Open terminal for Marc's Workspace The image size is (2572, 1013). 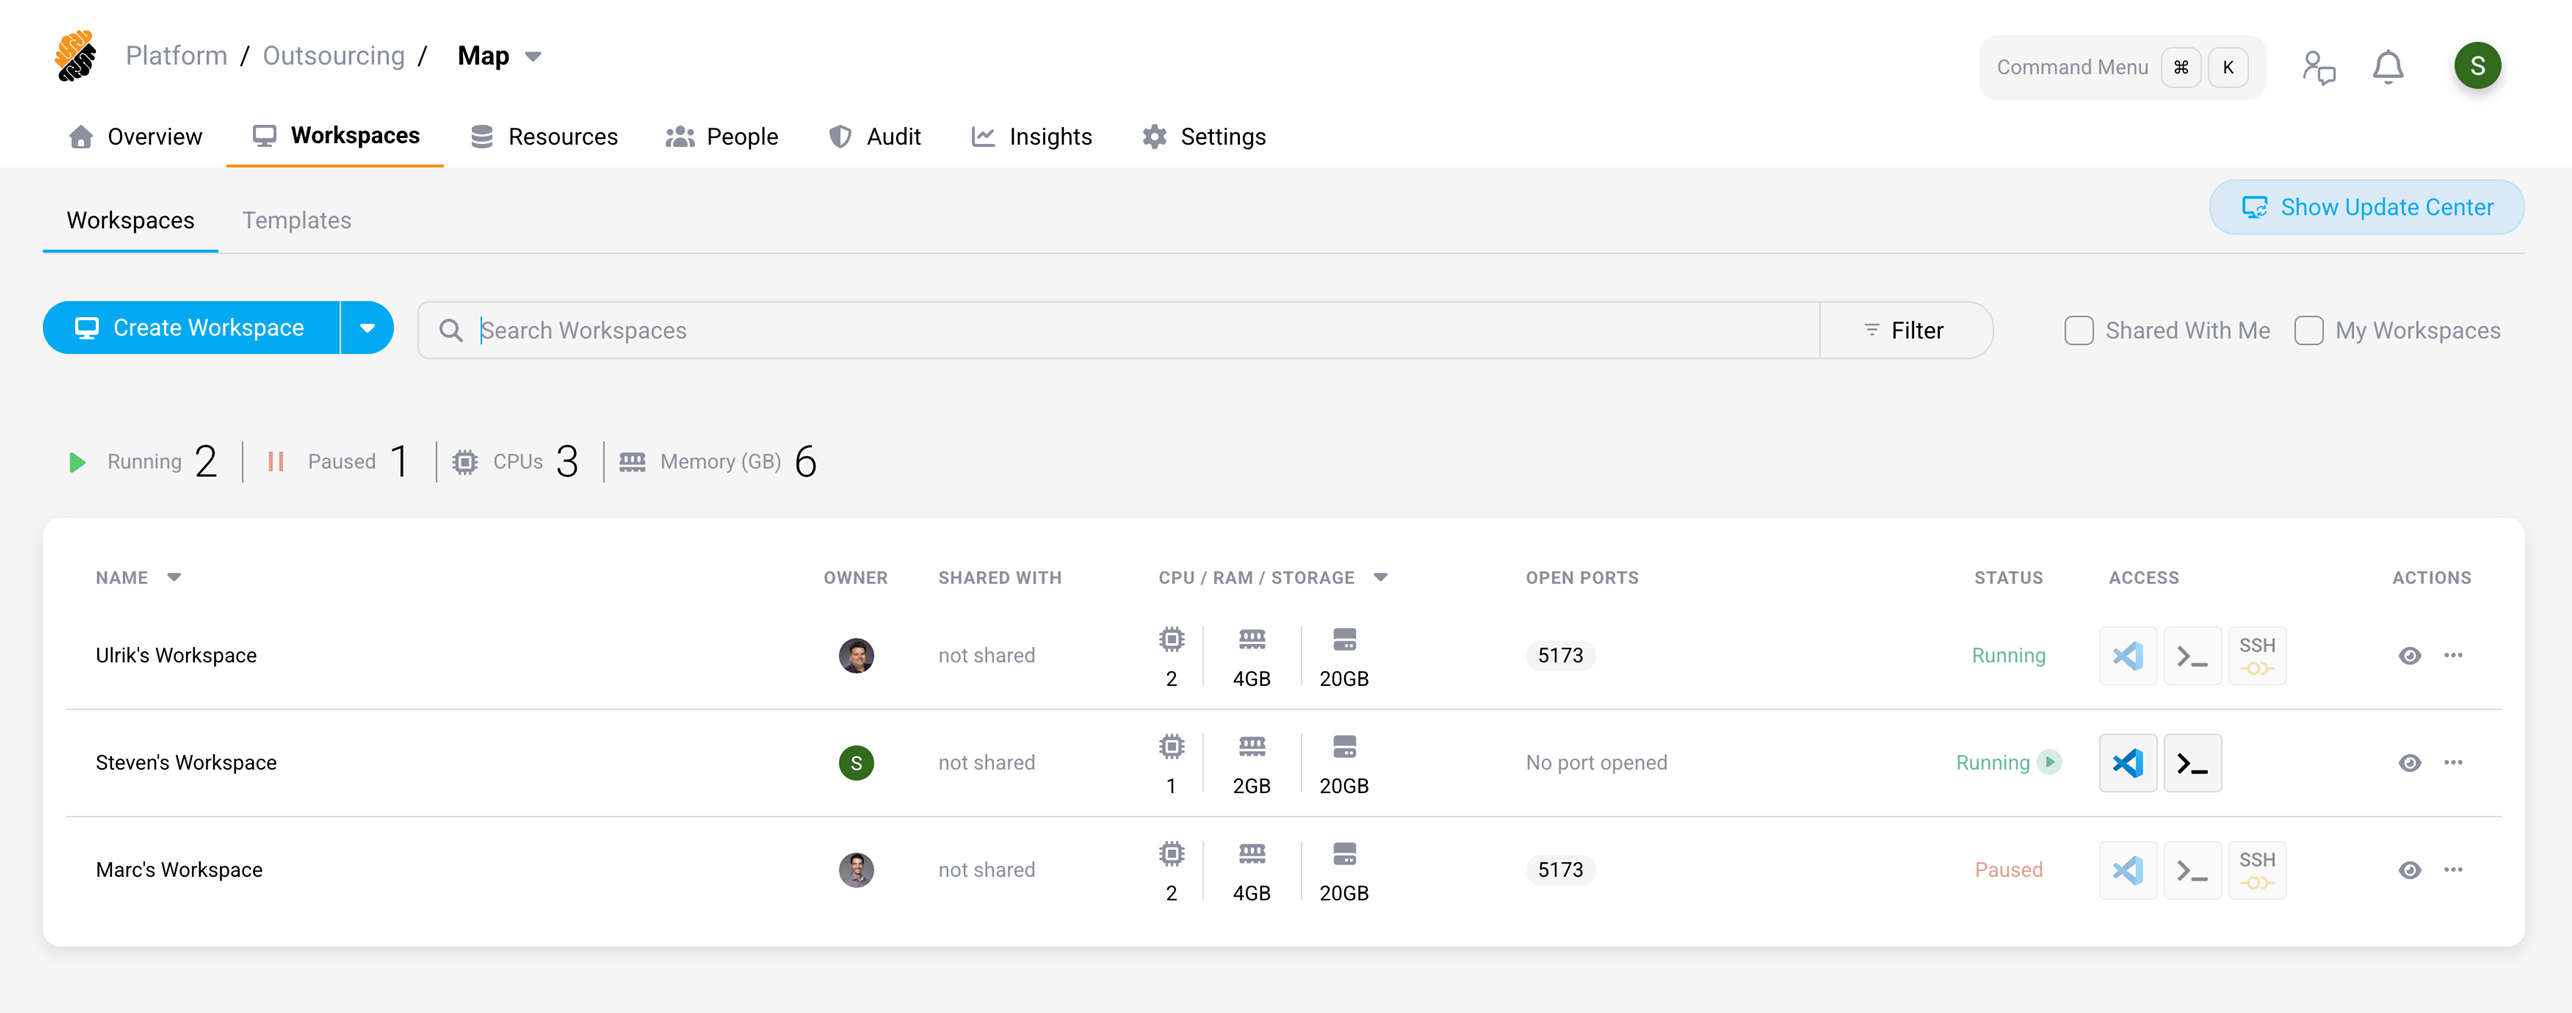pyautogui.click(x=2192, y=870)
